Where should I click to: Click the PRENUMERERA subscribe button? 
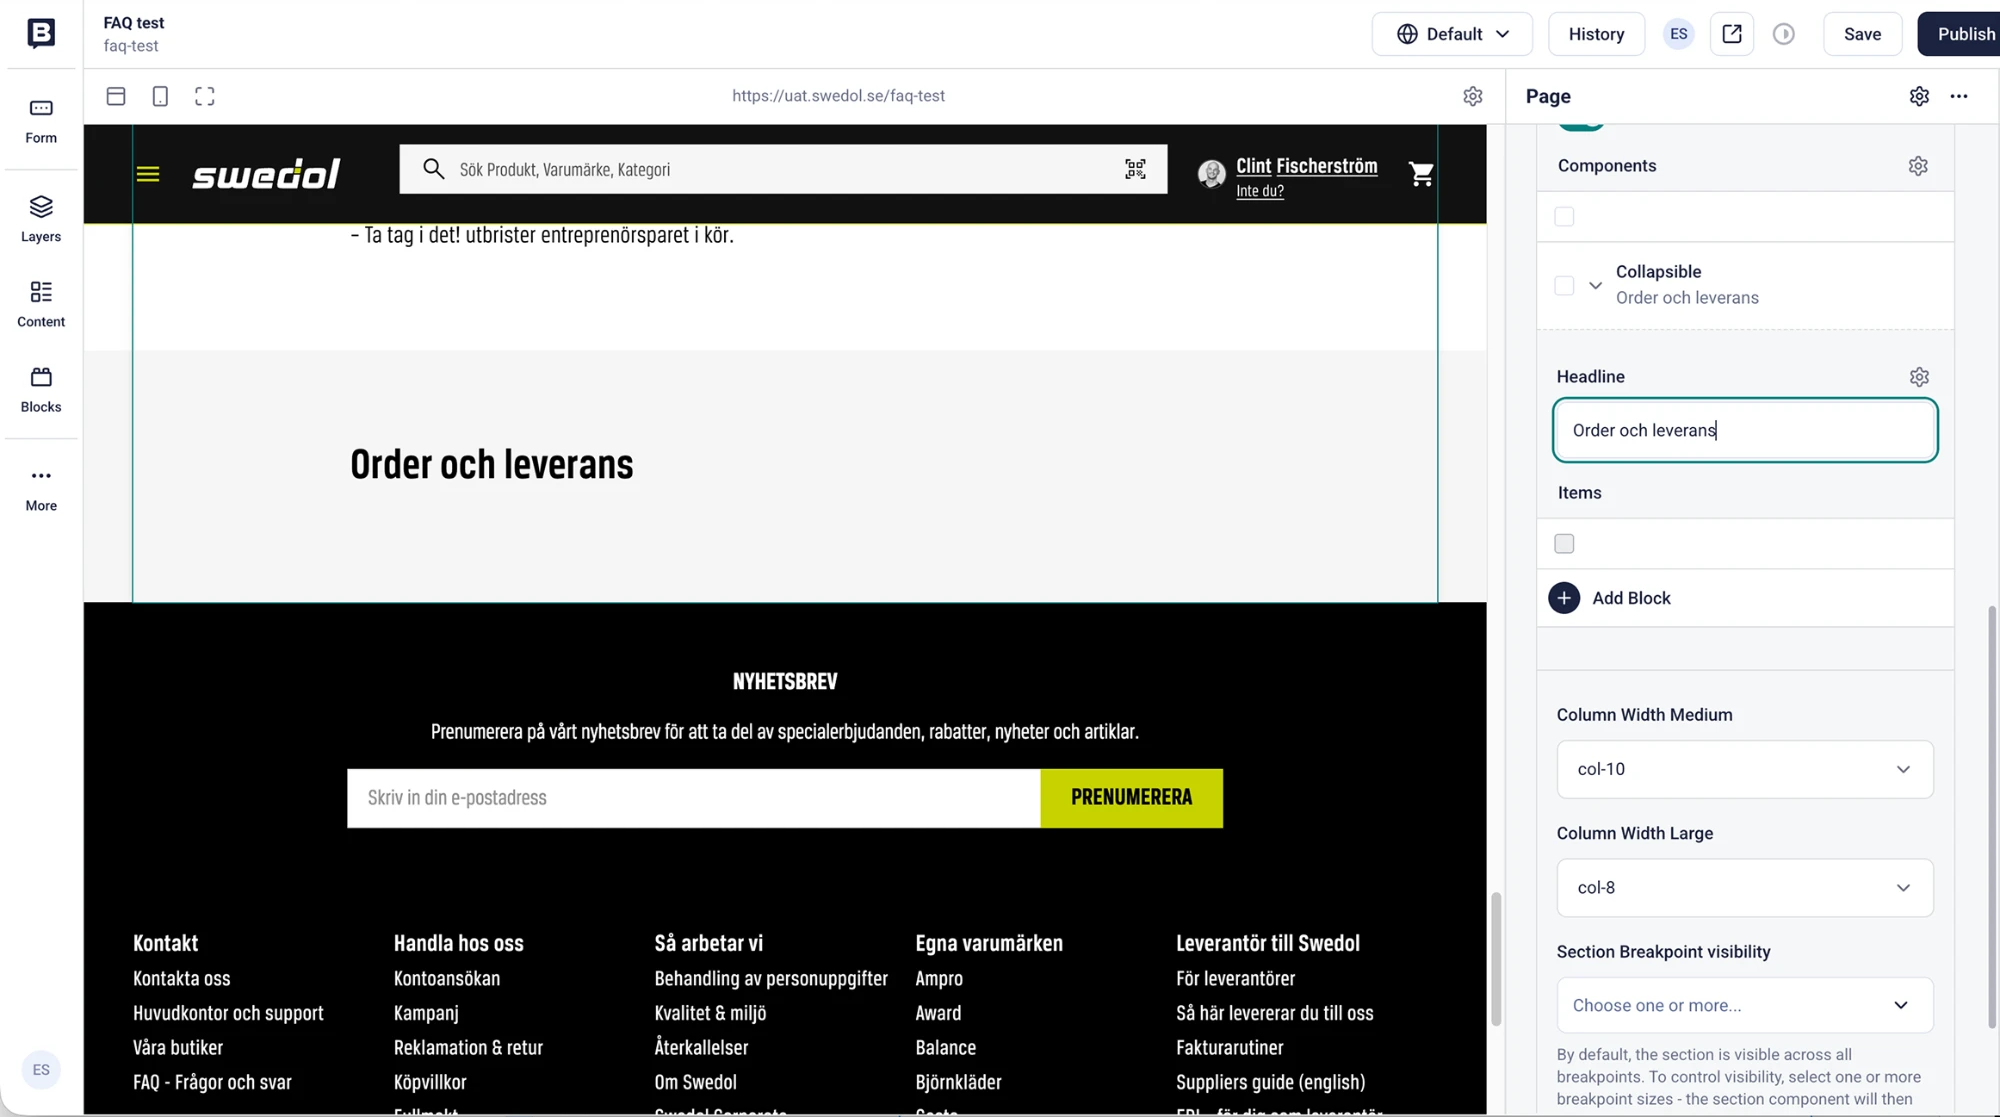[x=1131, y=798]
